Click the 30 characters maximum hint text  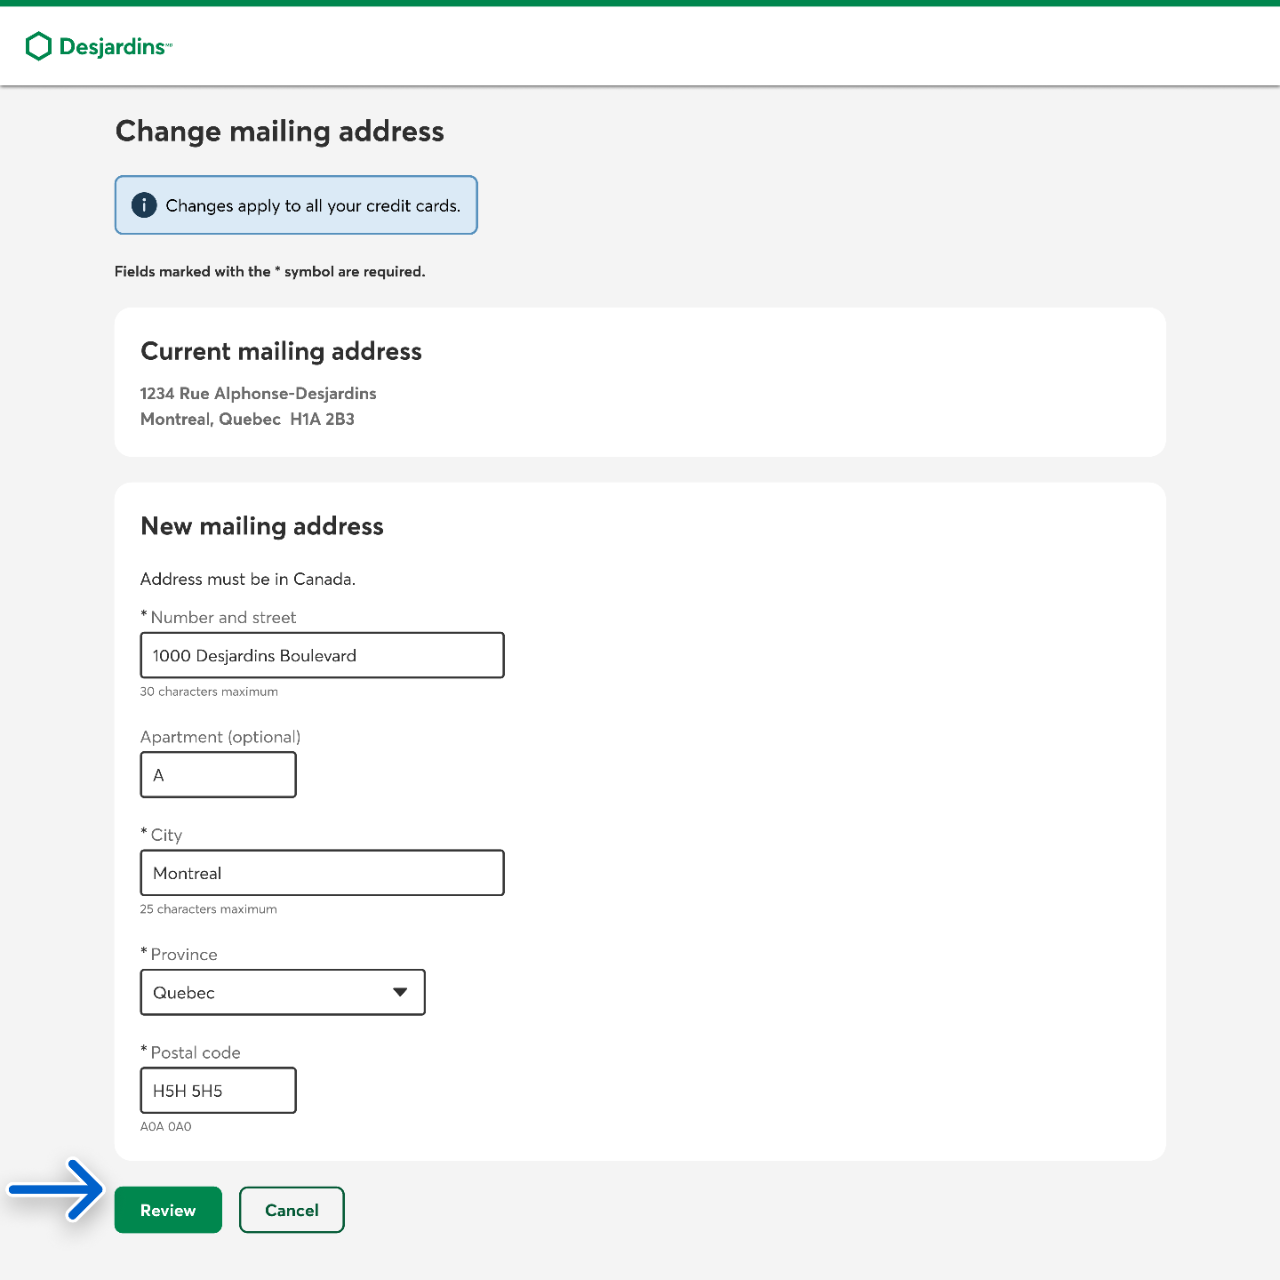click(x=209, y=692)
